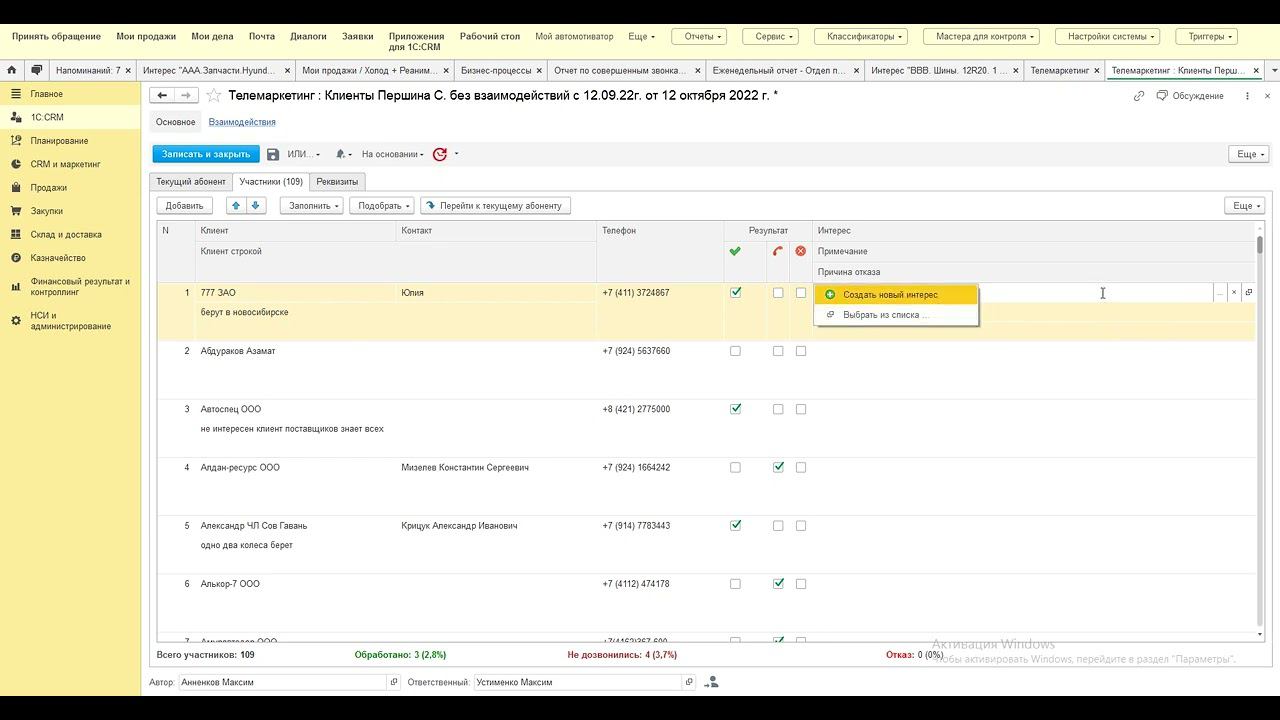Viewport: 1280px width, 720px height.
Task: Click the floppy disk save icon
Action: 273,154
